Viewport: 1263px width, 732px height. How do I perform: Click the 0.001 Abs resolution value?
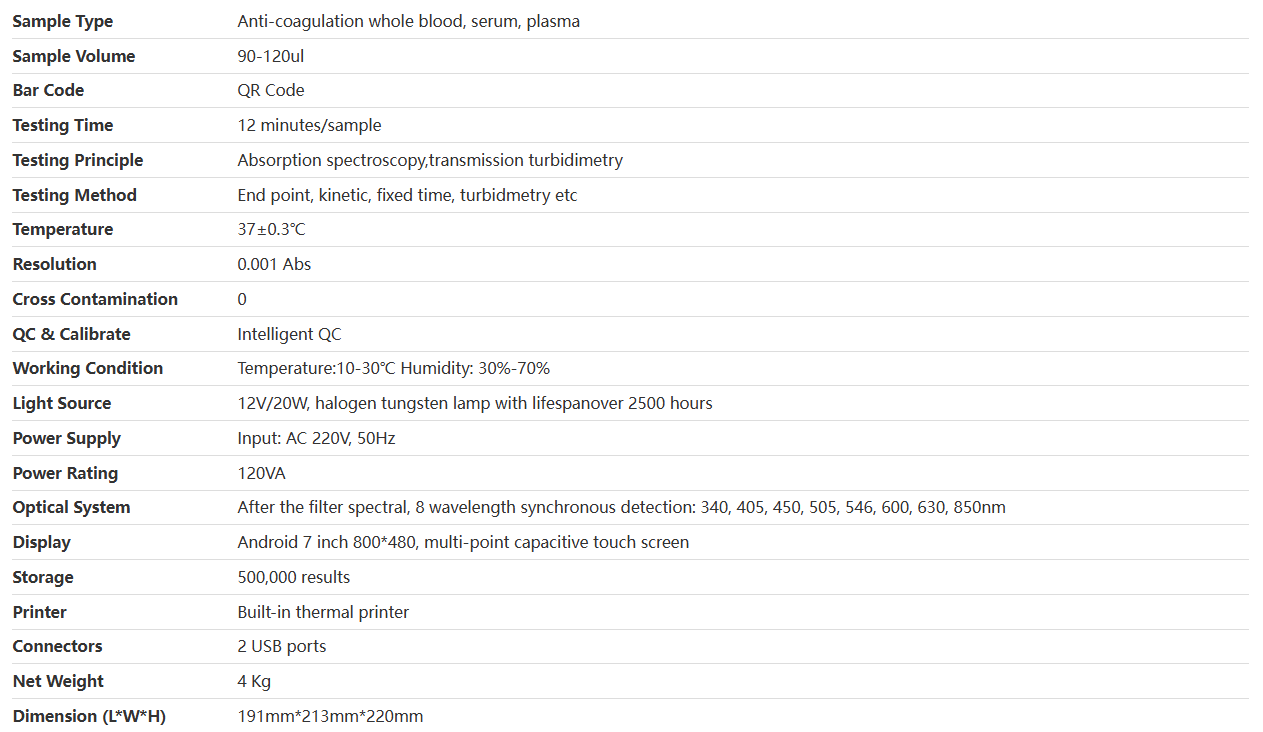(x=274, y=264)
